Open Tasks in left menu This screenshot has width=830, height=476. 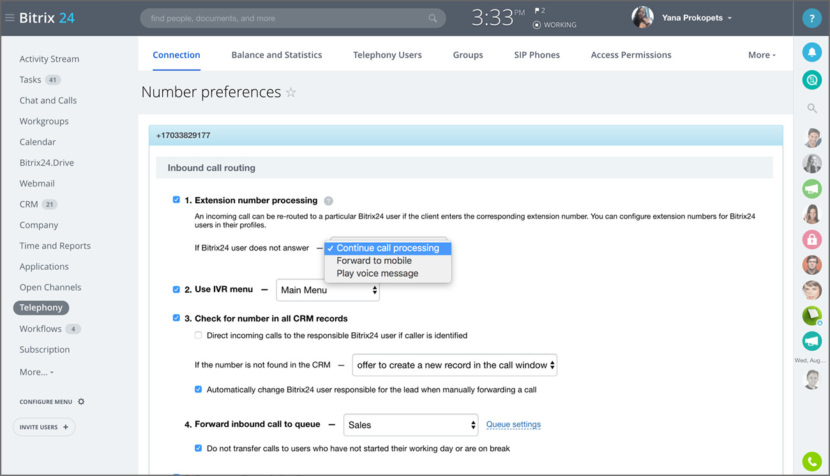pyautogui.click(x=30, y=79)
